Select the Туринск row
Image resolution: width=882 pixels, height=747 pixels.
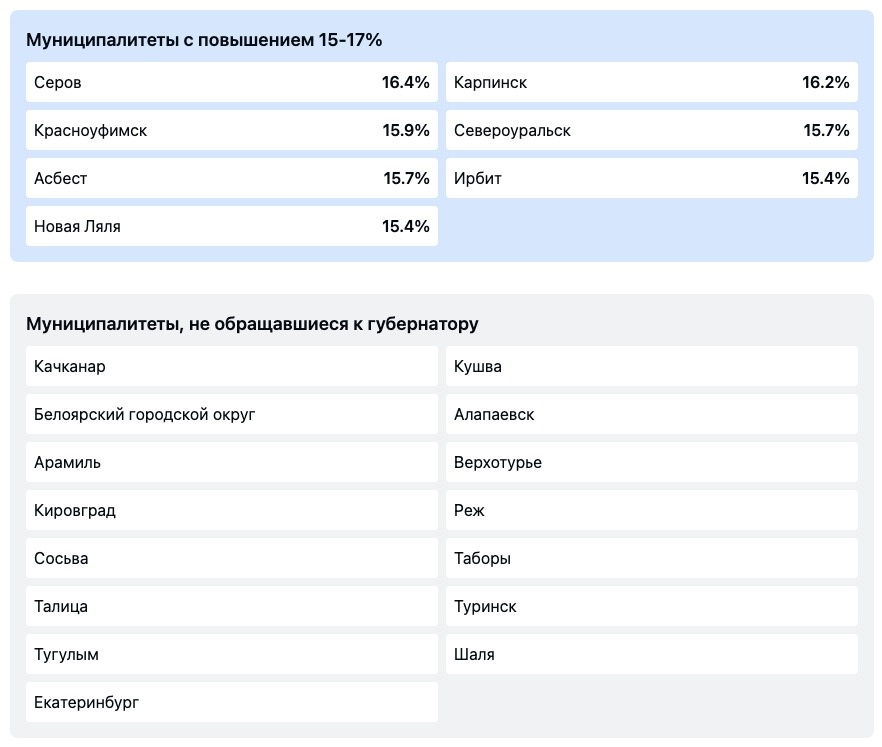click(x=651, y=607)
